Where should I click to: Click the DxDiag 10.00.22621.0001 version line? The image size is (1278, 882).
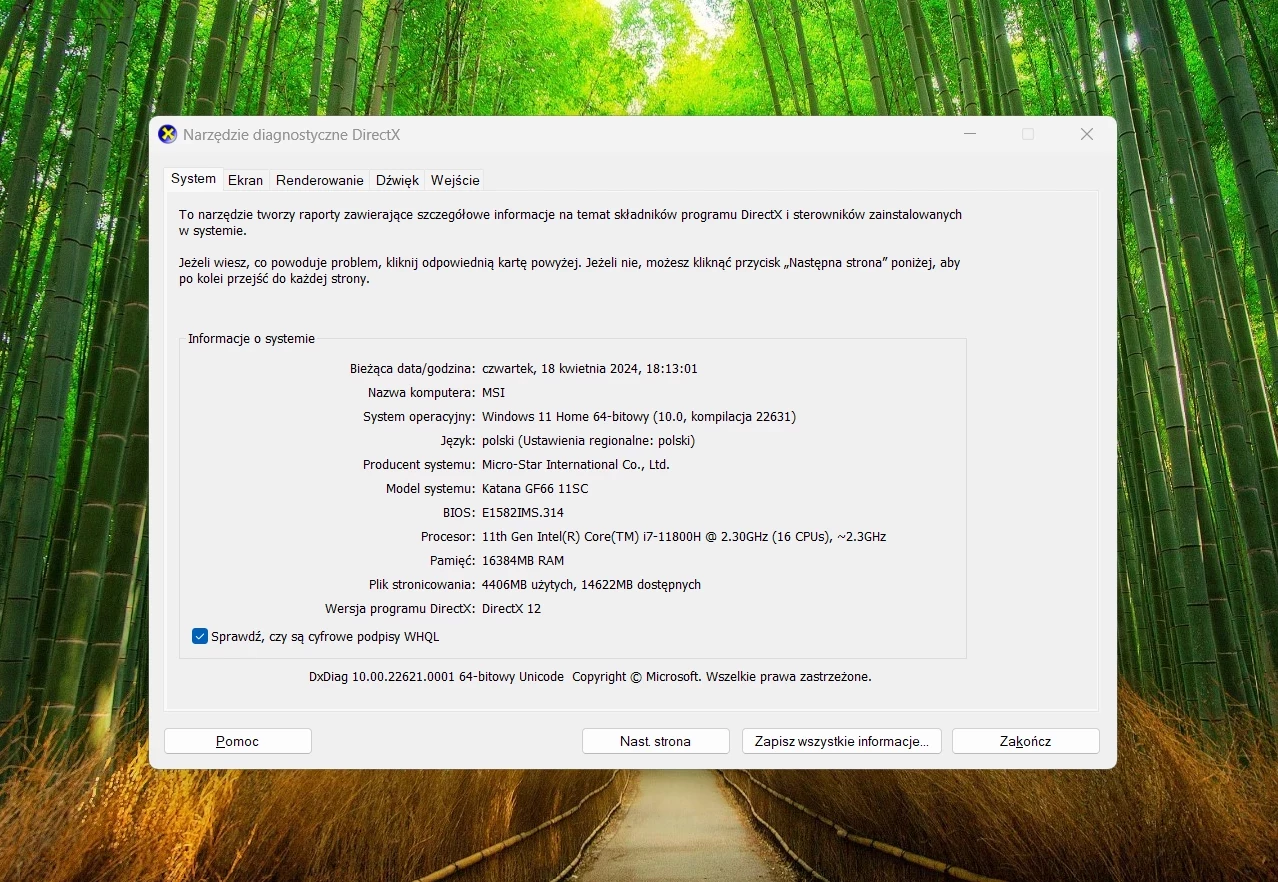pyautogui.click(x=590, y=676)
